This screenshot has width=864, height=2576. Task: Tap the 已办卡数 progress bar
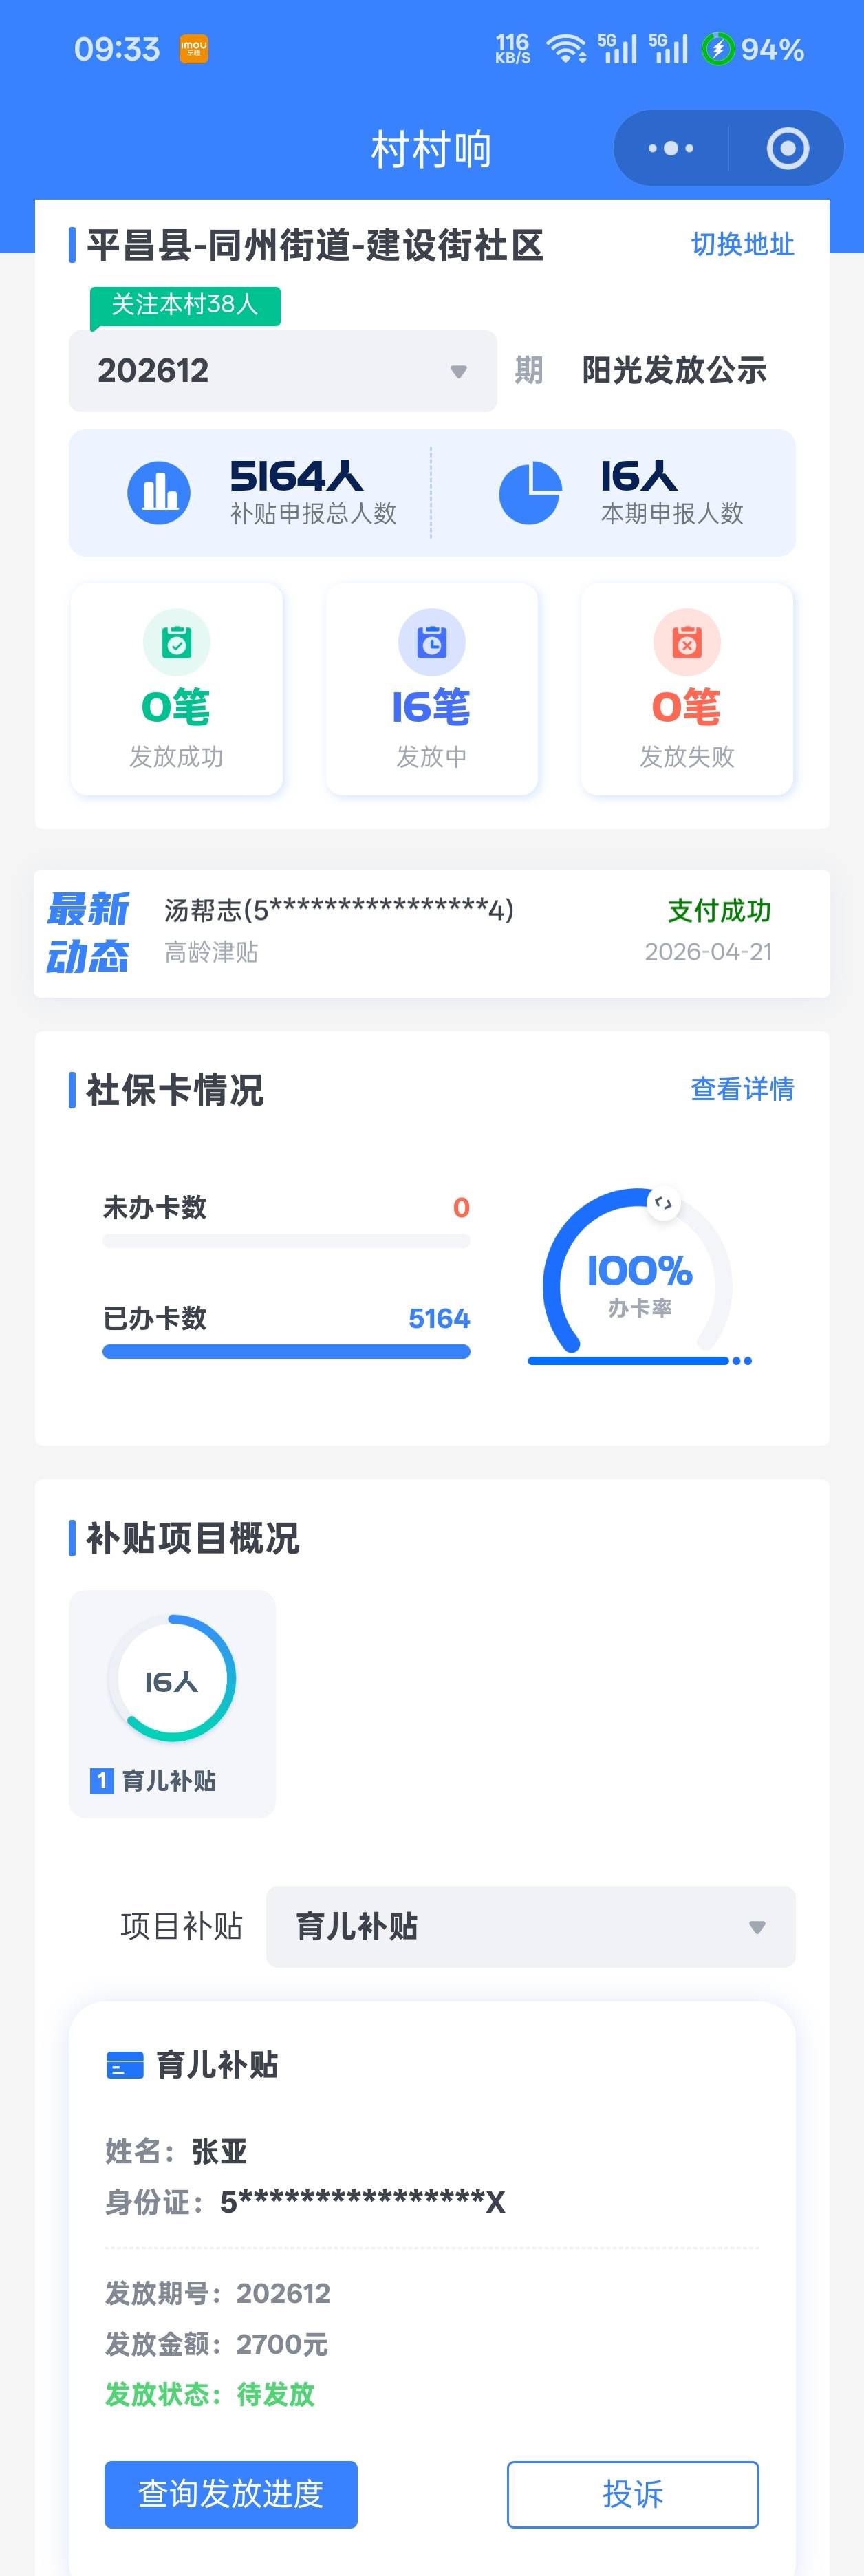(286, 1352)
